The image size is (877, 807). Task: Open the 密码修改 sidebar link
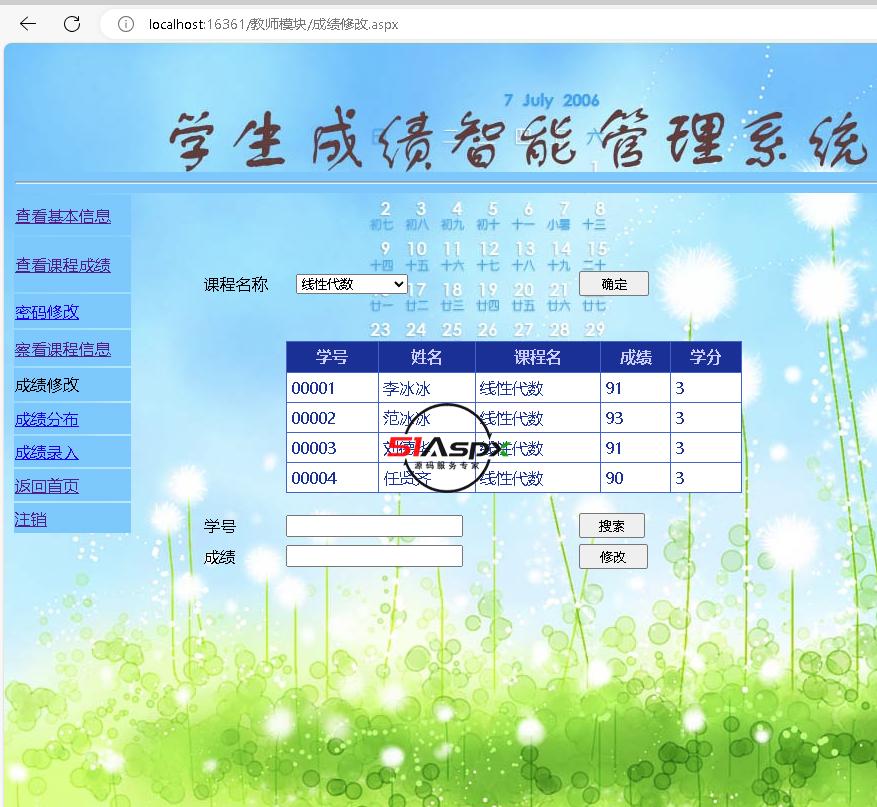click(x=47, y=312)
